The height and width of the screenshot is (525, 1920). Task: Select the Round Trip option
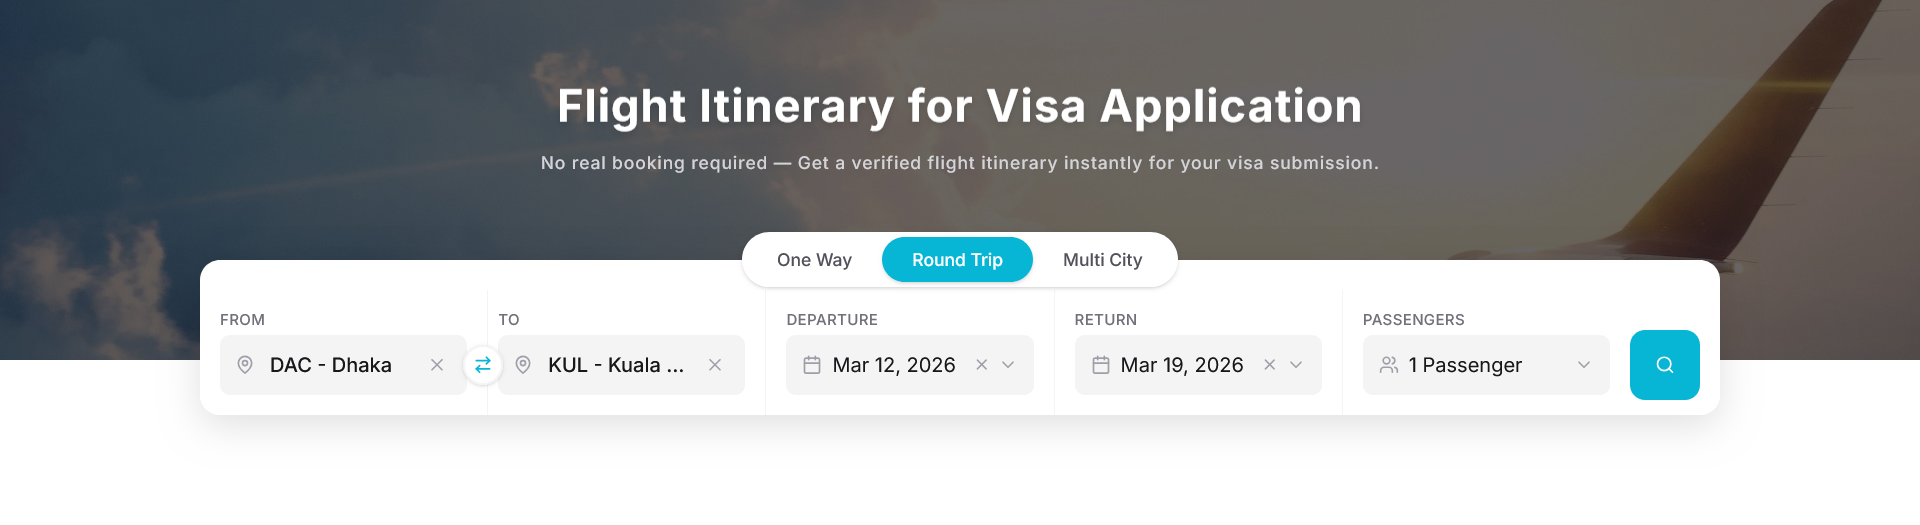tap(957, 260)
